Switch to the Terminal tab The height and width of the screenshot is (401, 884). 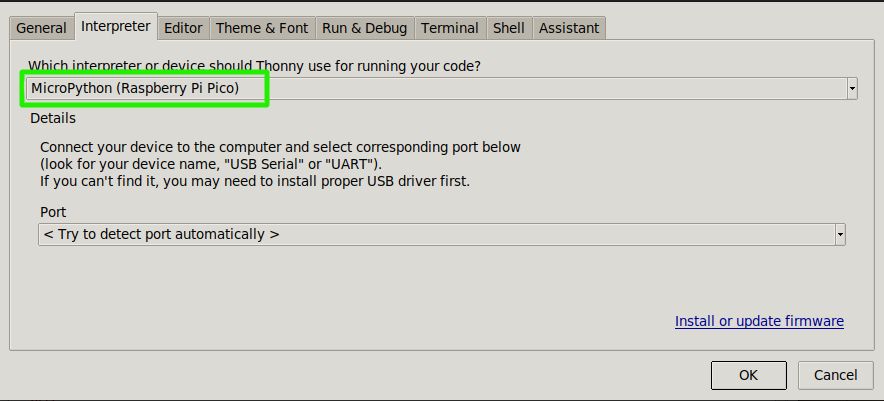[450, 28]
